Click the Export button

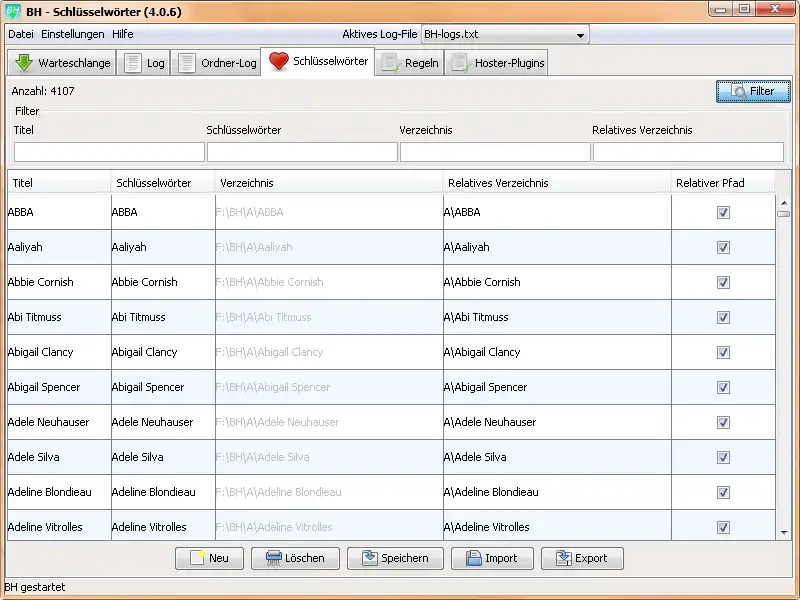[x=582, y=558]
